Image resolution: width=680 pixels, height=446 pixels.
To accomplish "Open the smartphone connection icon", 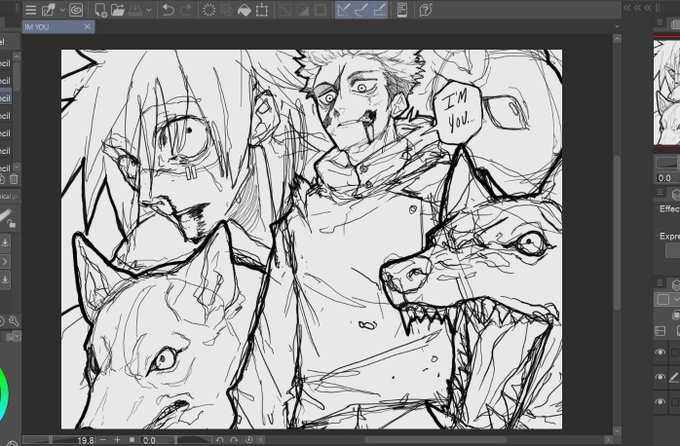I will pyautogui.click(x=402, y=10).
